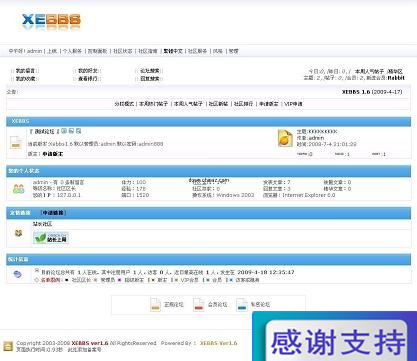Open 查看排行 in the quick links

[x=88, y=79]
